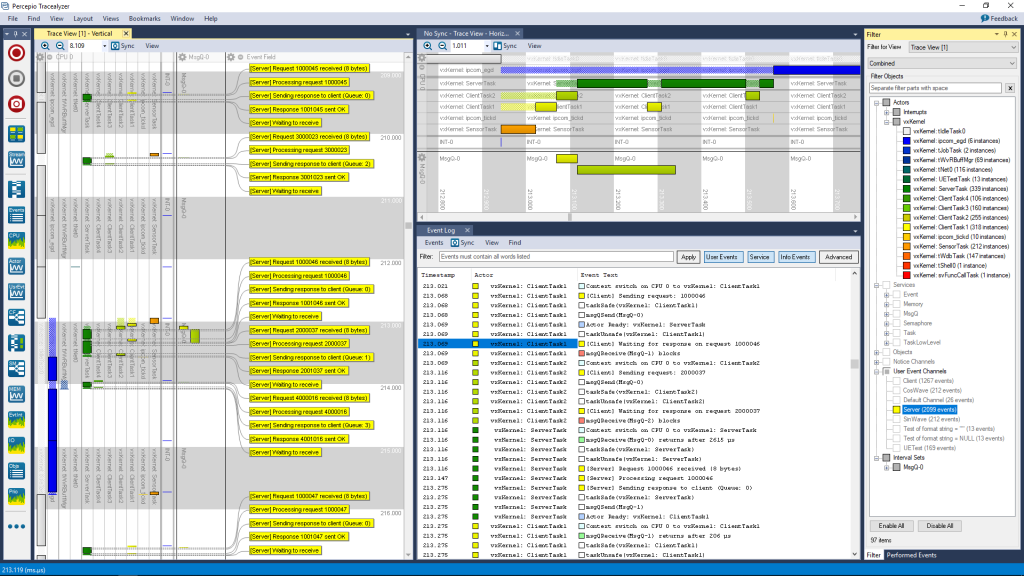The height and width of the screenshot is (576, 1024).
Task: Toggle the Service events filter button
Action: 760,257
